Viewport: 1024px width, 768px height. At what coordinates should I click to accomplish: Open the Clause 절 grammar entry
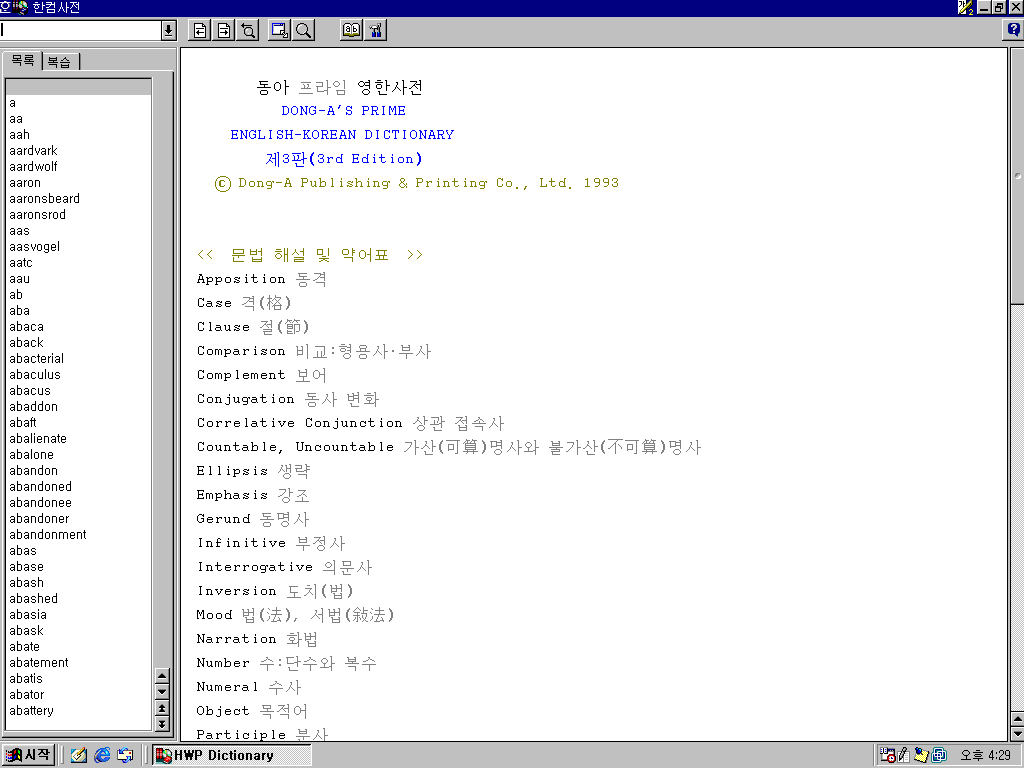click(x=253, y=327)
